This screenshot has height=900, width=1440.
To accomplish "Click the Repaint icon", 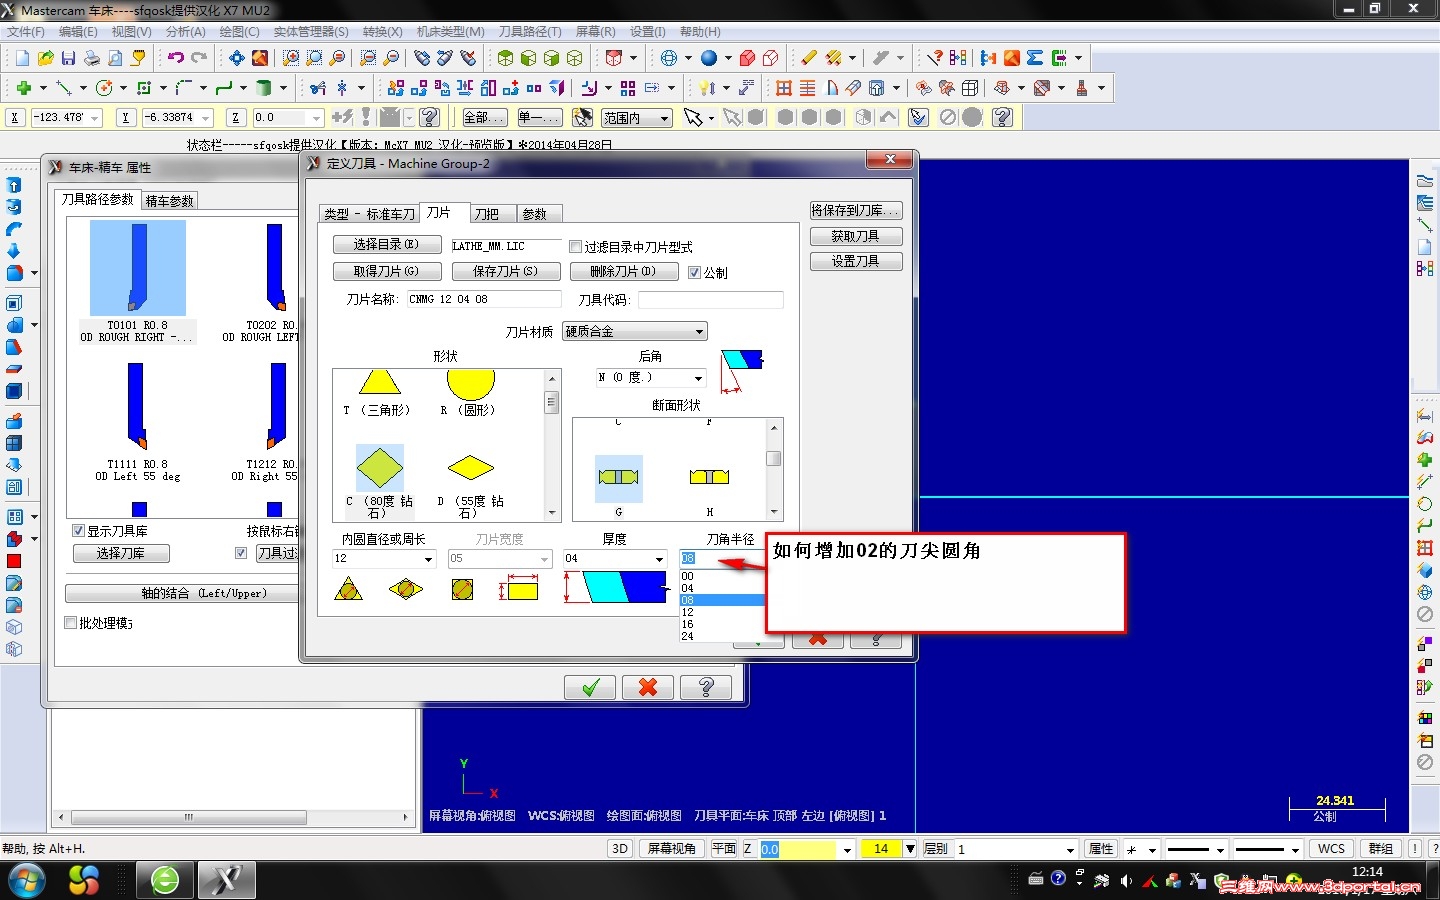I will coord(260,58).
